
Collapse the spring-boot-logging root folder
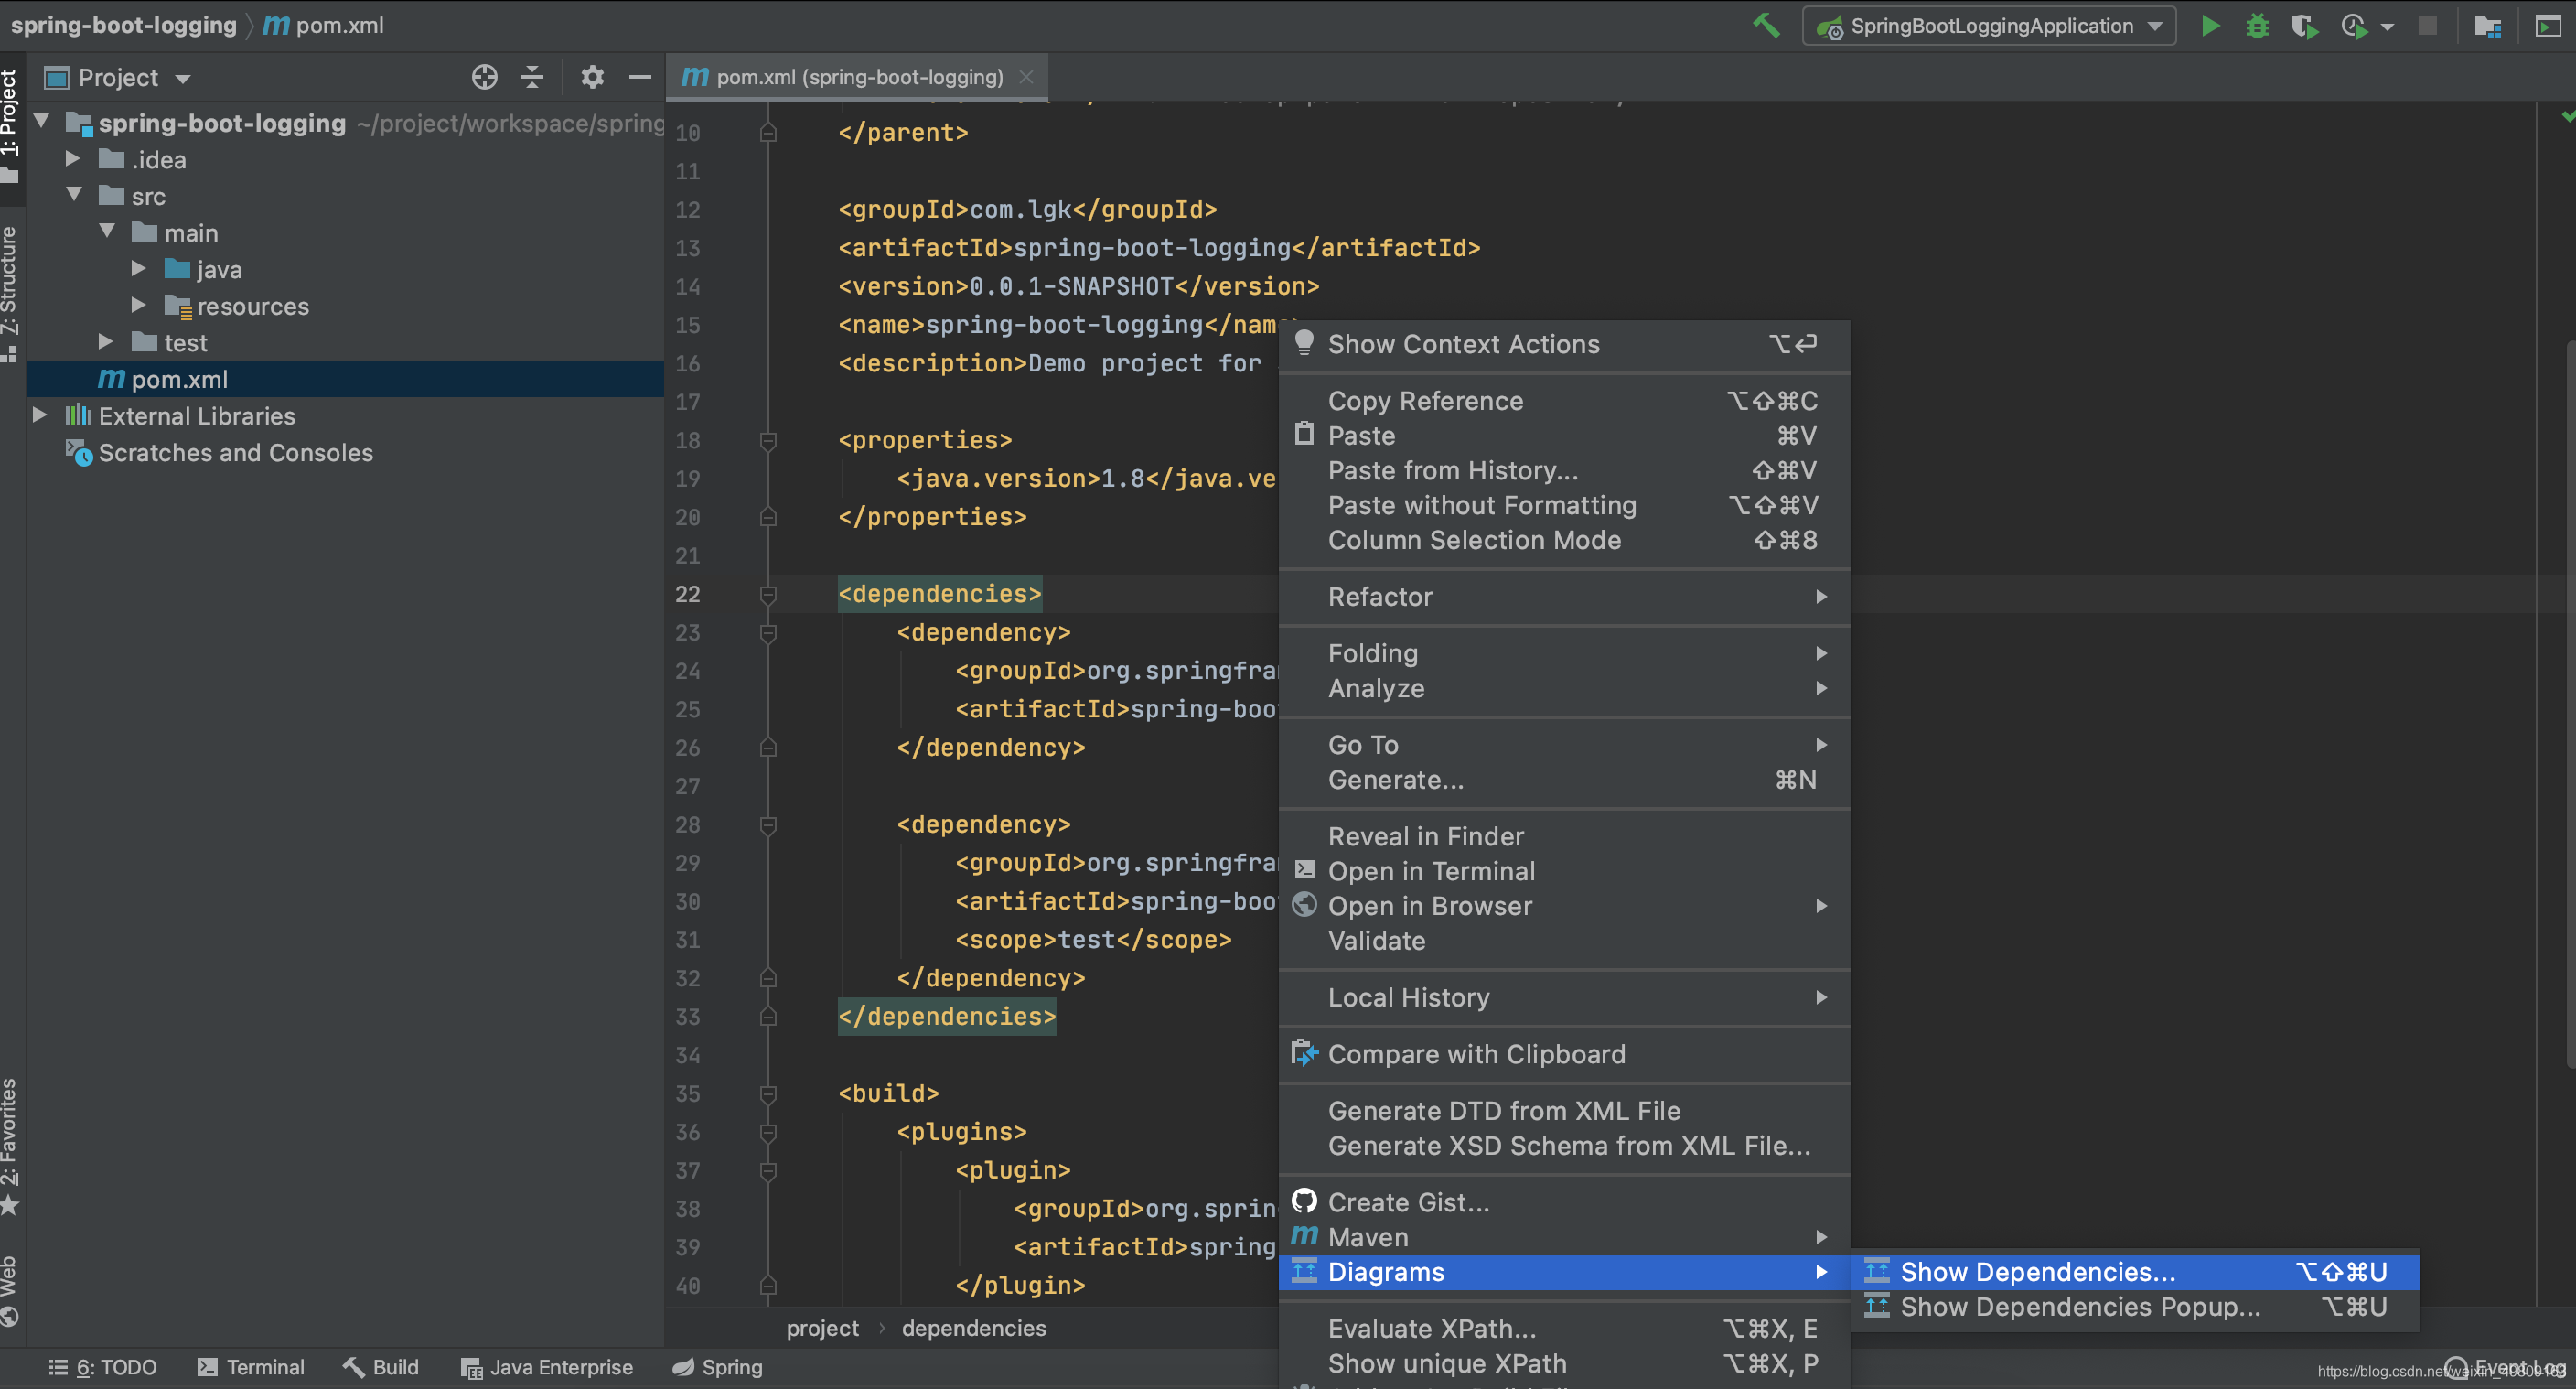[42, 122]
